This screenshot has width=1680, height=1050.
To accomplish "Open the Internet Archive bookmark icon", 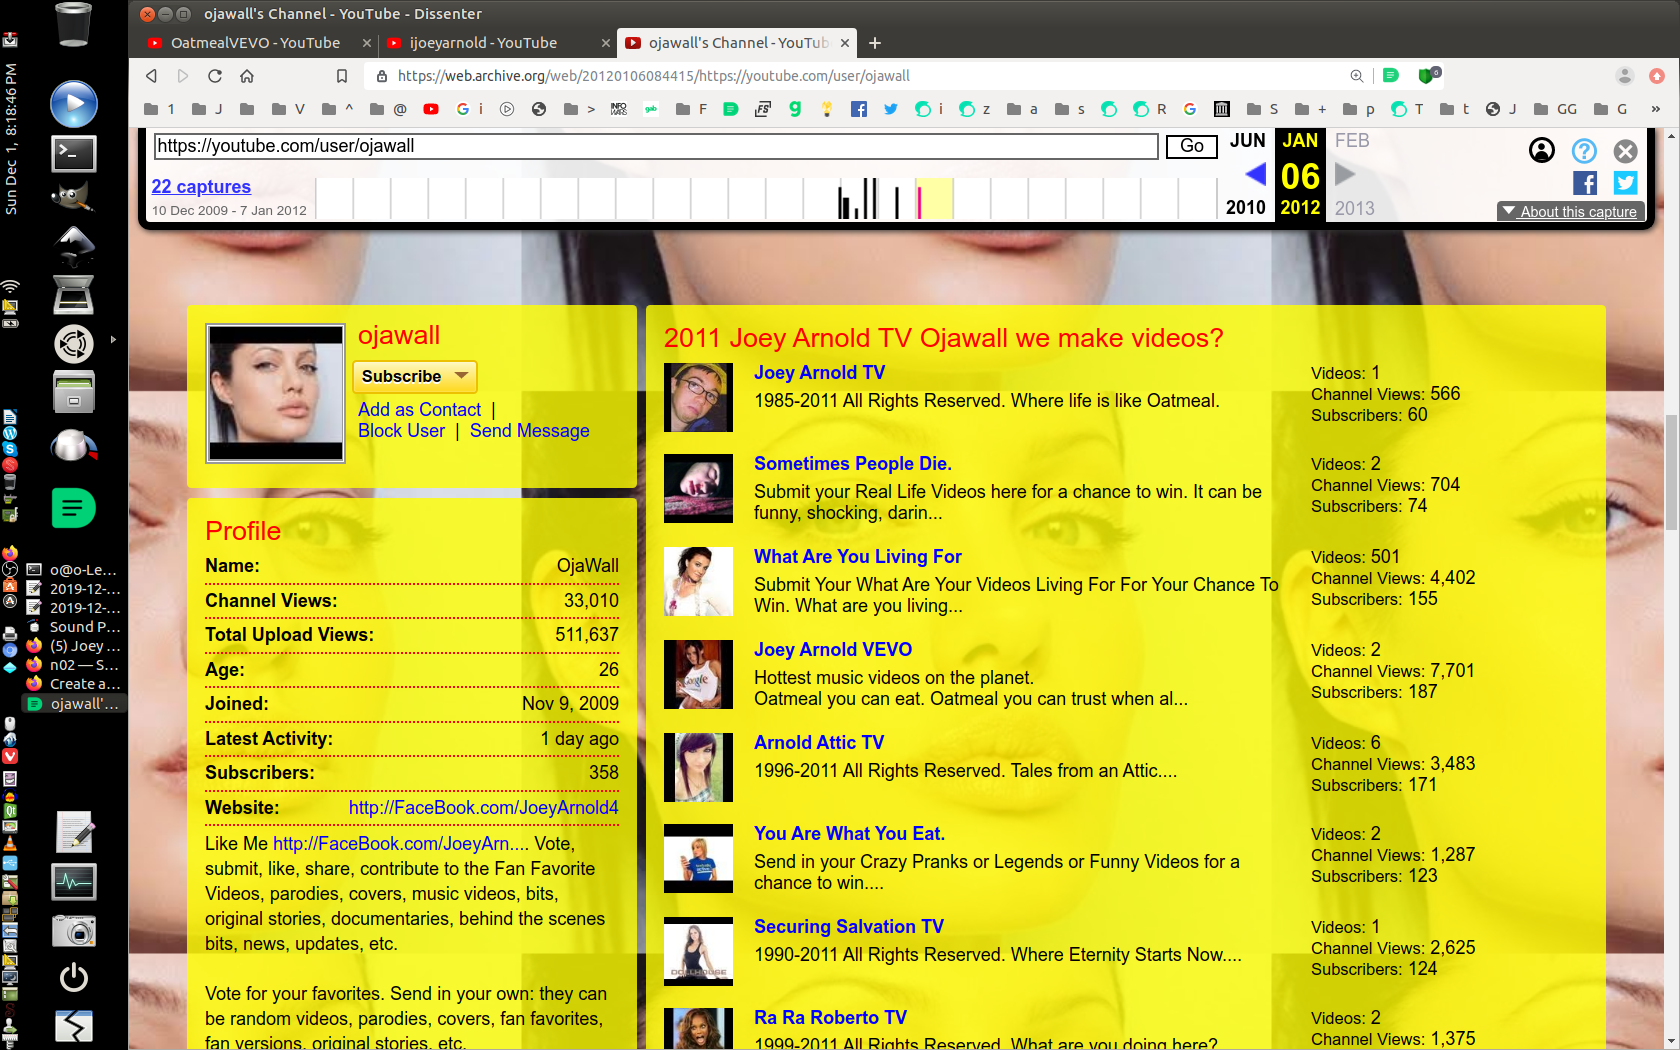I will pyautogui.click(x=1222, y=109).
